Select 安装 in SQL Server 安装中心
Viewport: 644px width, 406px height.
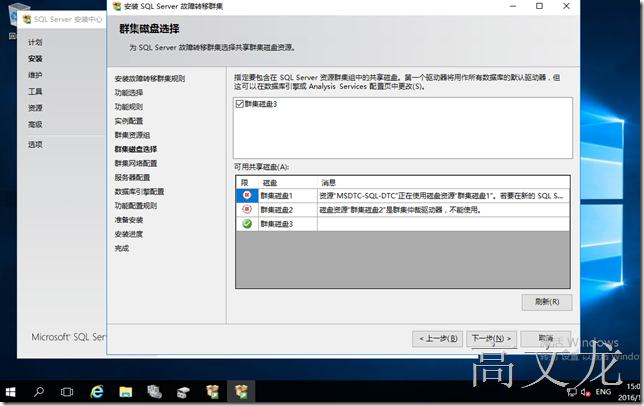35,59
